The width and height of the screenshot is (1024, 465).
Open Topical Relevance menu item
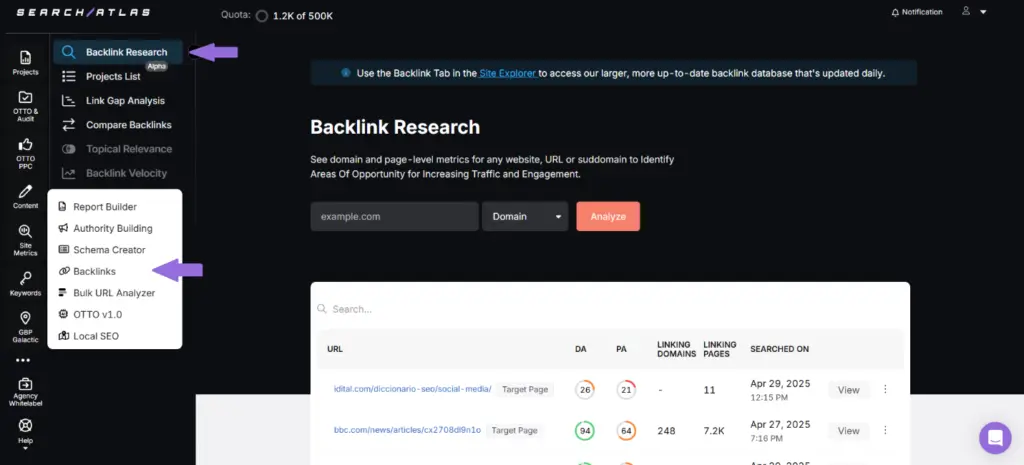[117, 149]
